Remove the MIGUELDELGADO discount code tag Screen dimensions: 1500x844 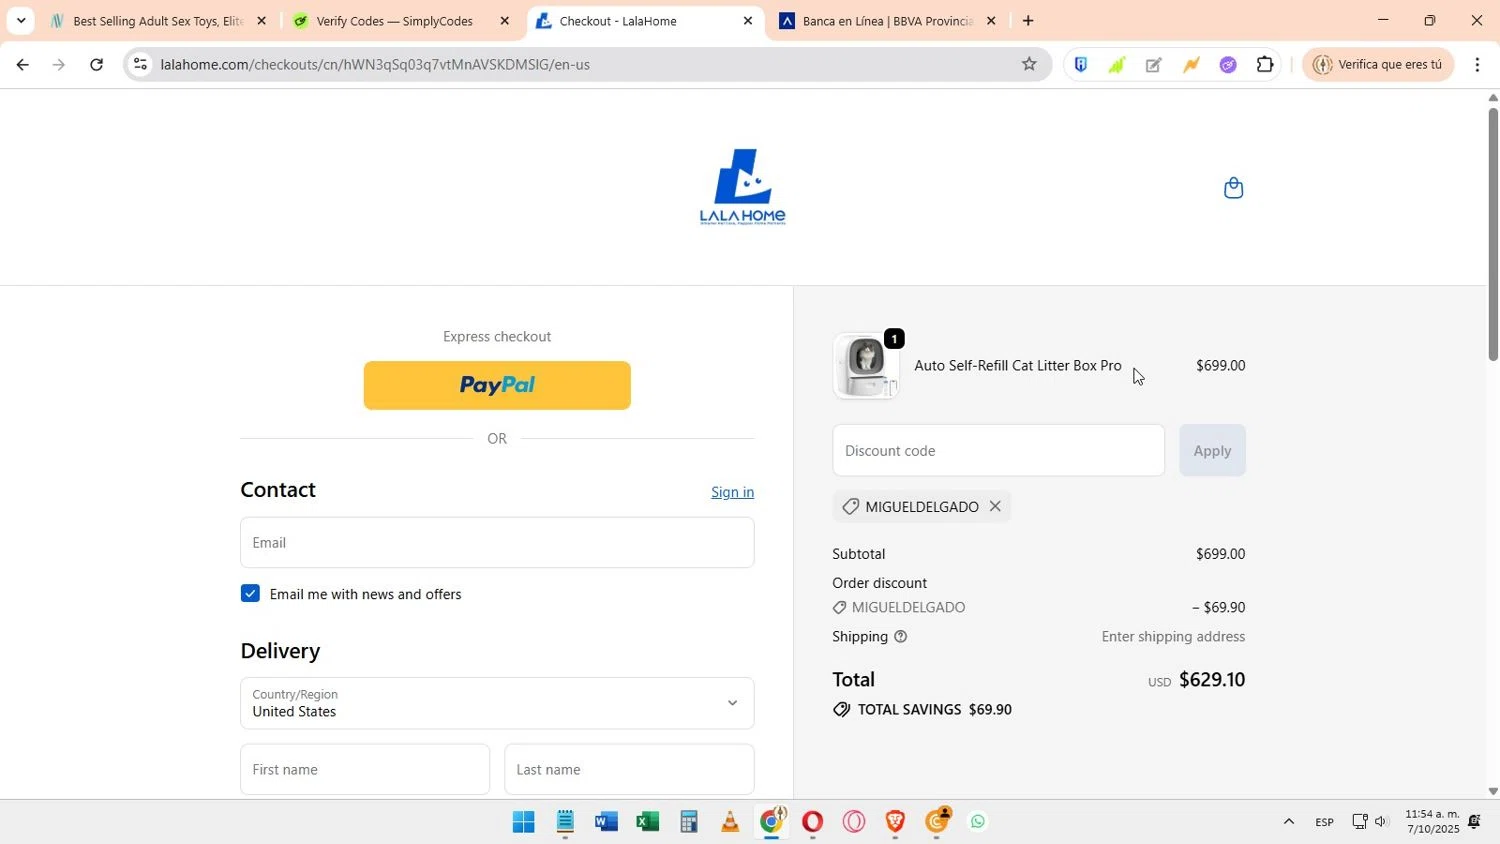click(x=995, y=506)
